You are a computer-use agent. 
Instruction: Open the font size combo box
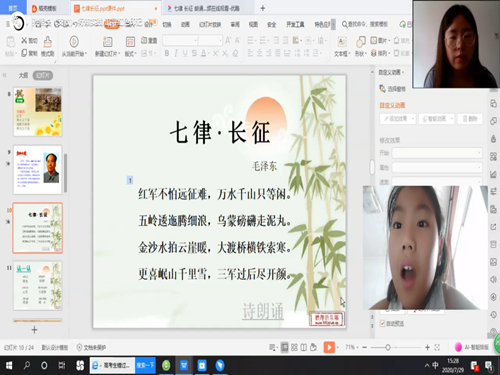coord(210,41)
